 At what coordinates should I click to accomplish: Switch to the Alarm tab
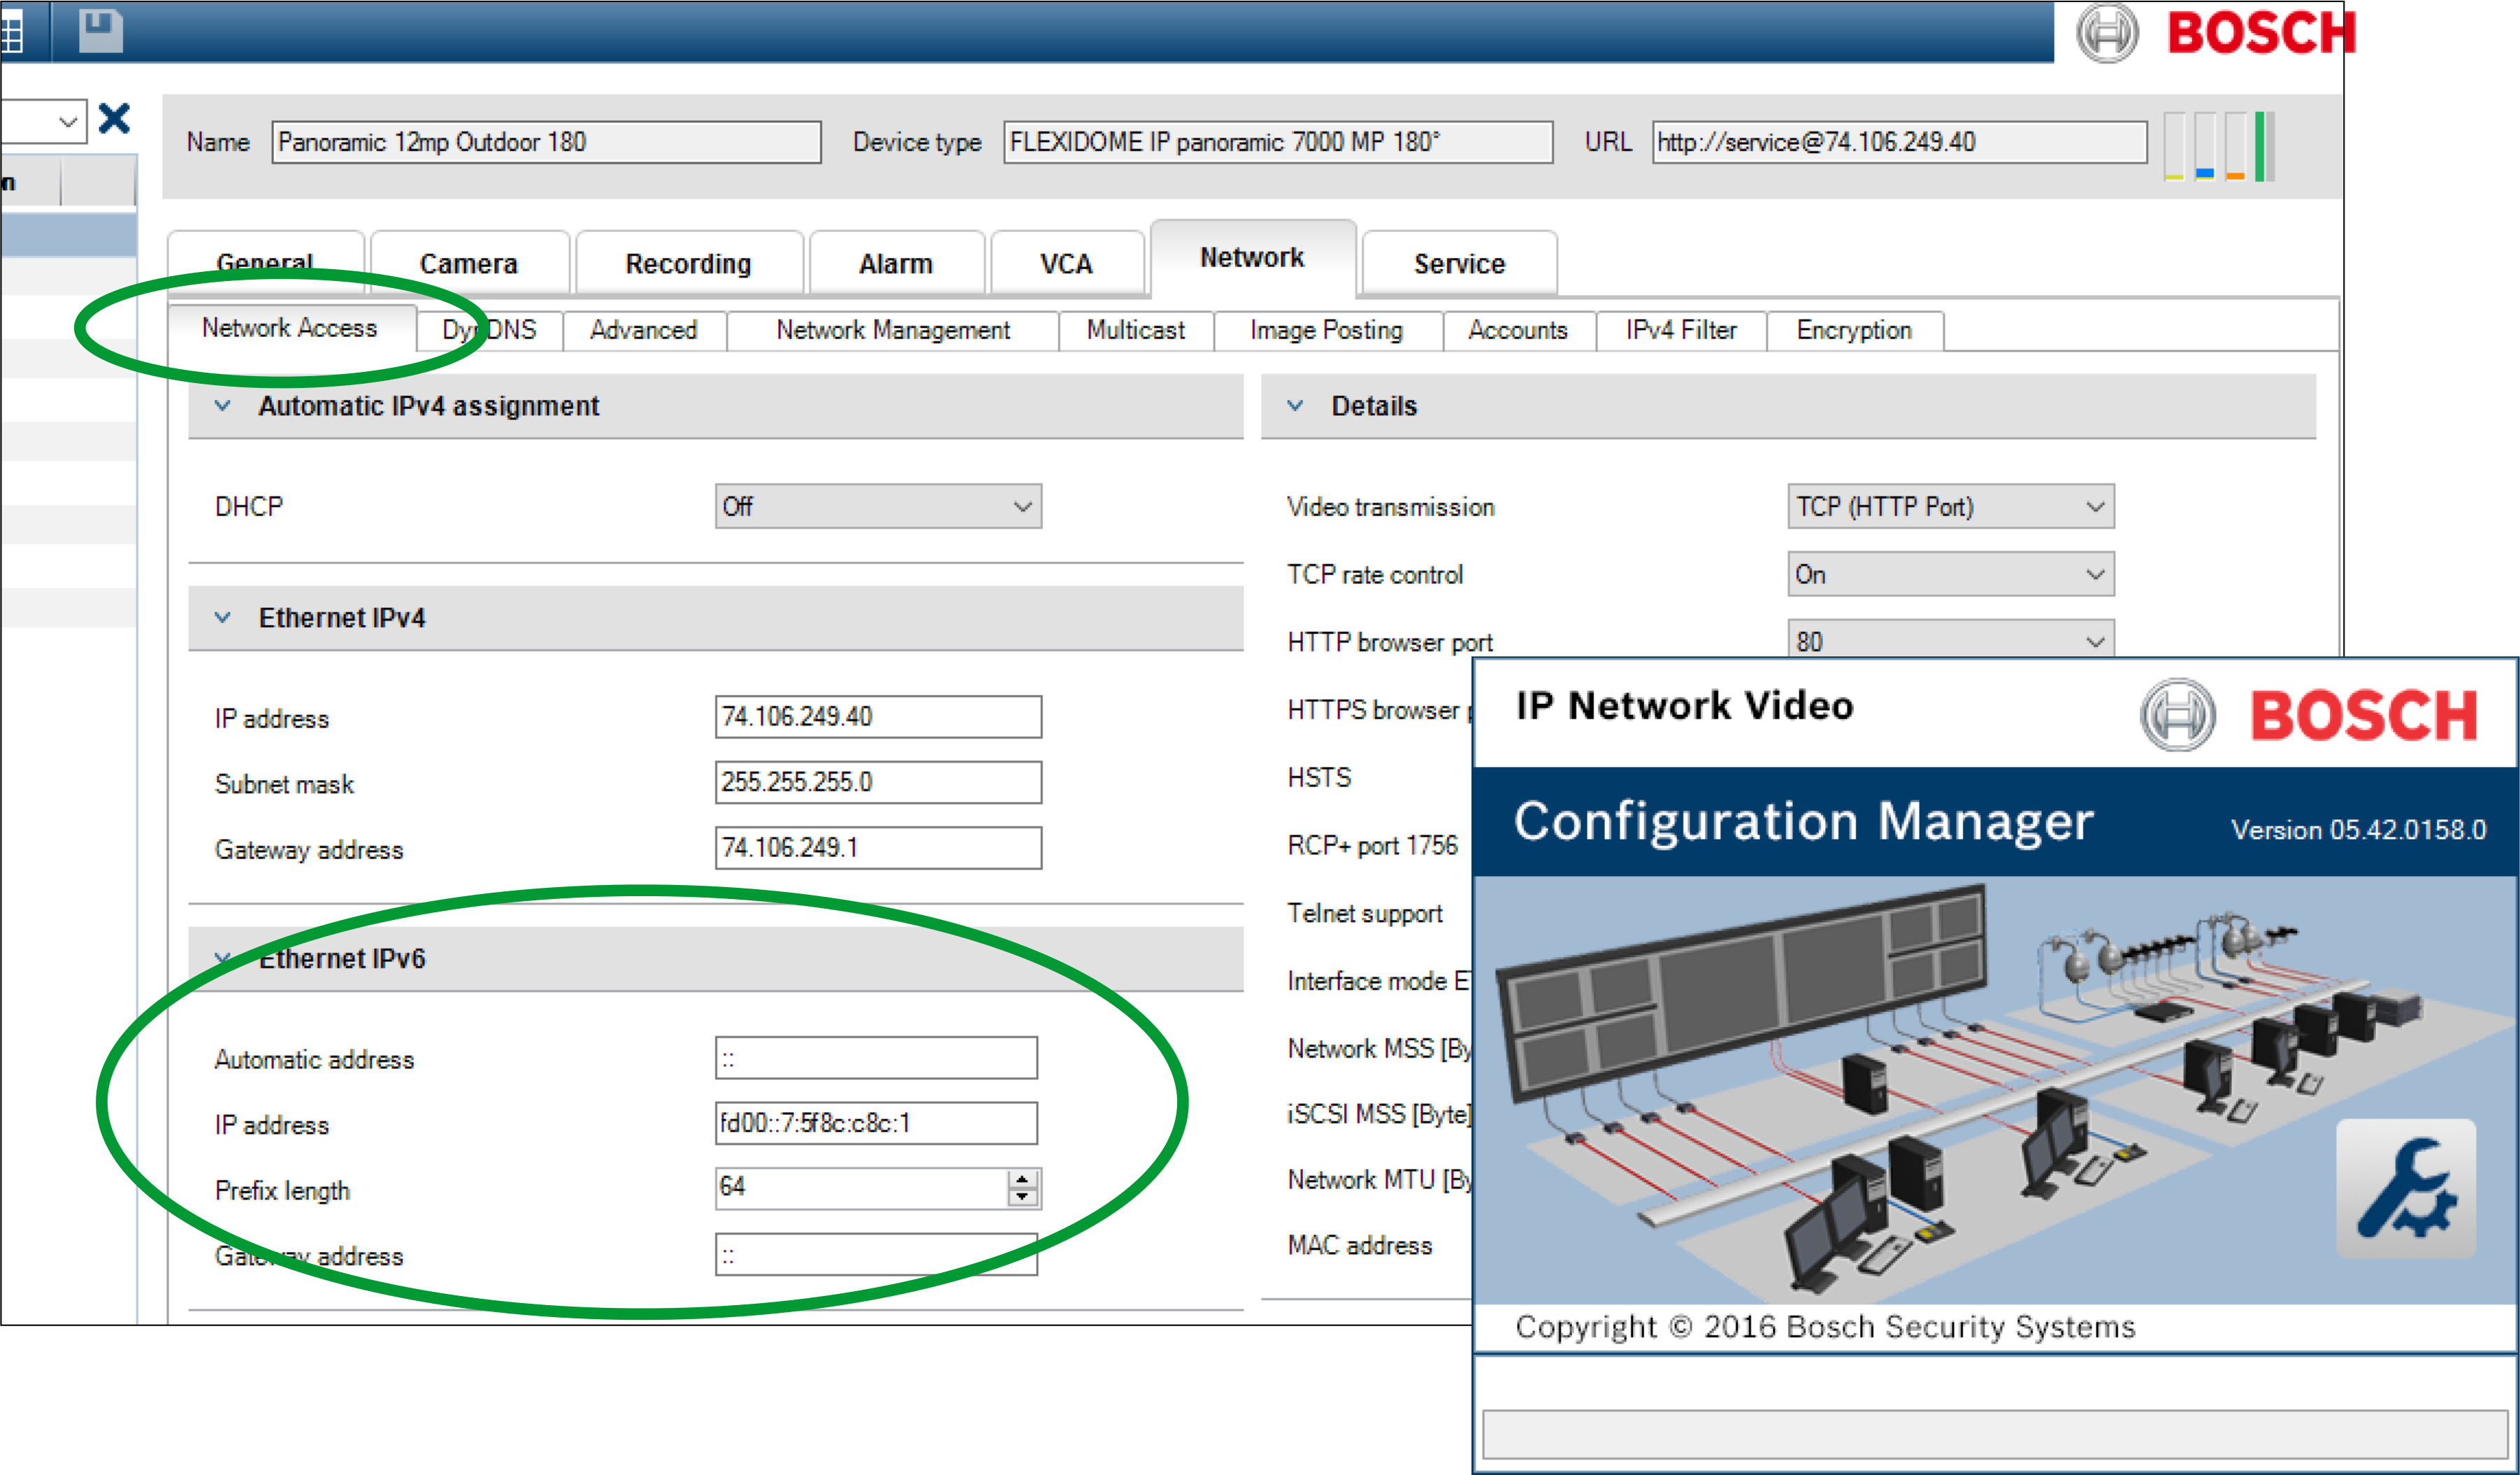896,263
